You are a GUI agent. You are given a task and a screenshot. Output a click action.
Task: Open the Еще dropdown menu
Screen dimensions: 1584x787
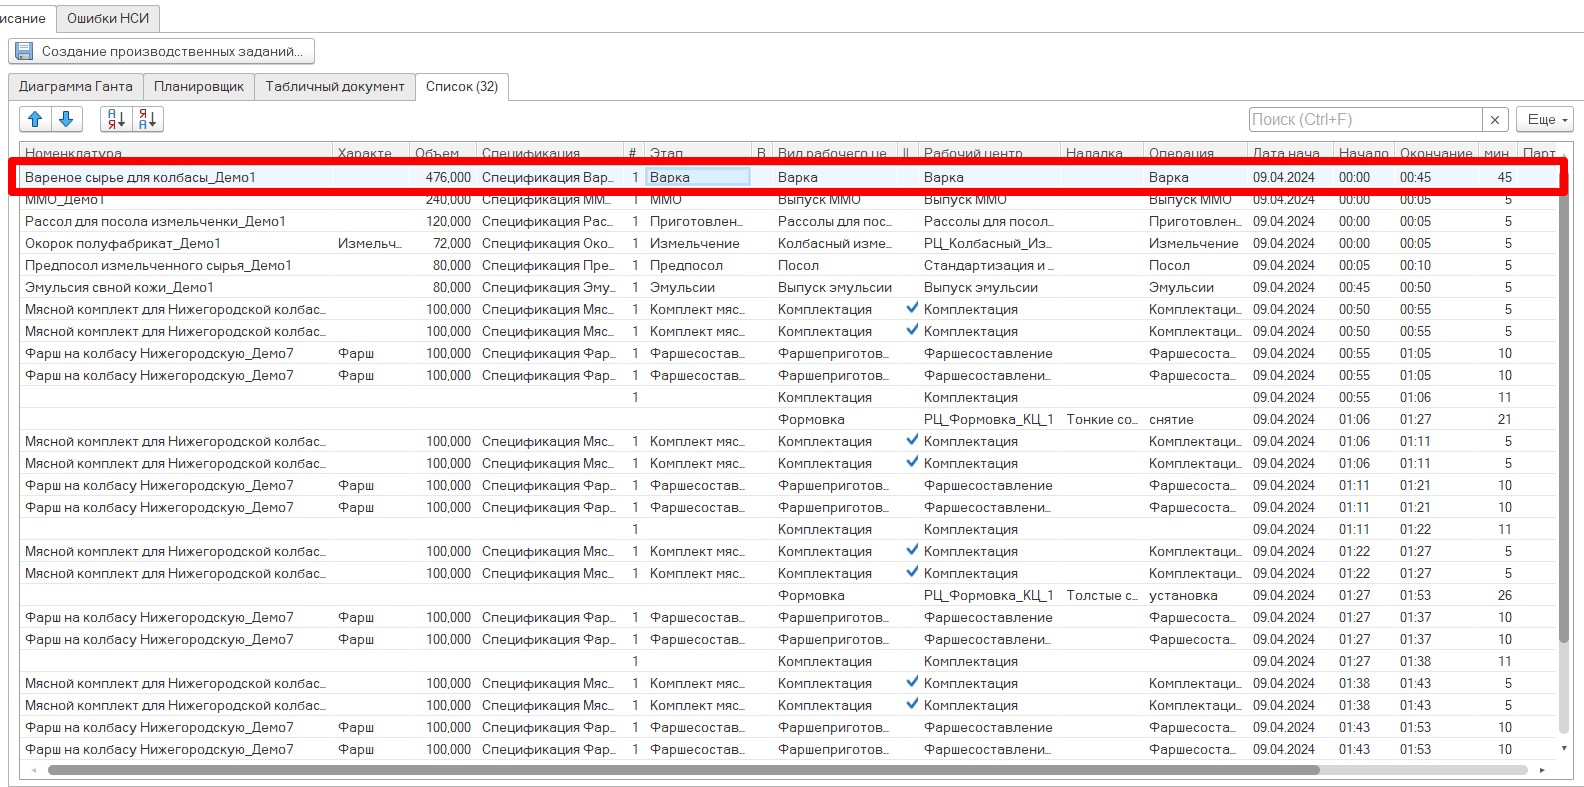[1545, 120]
